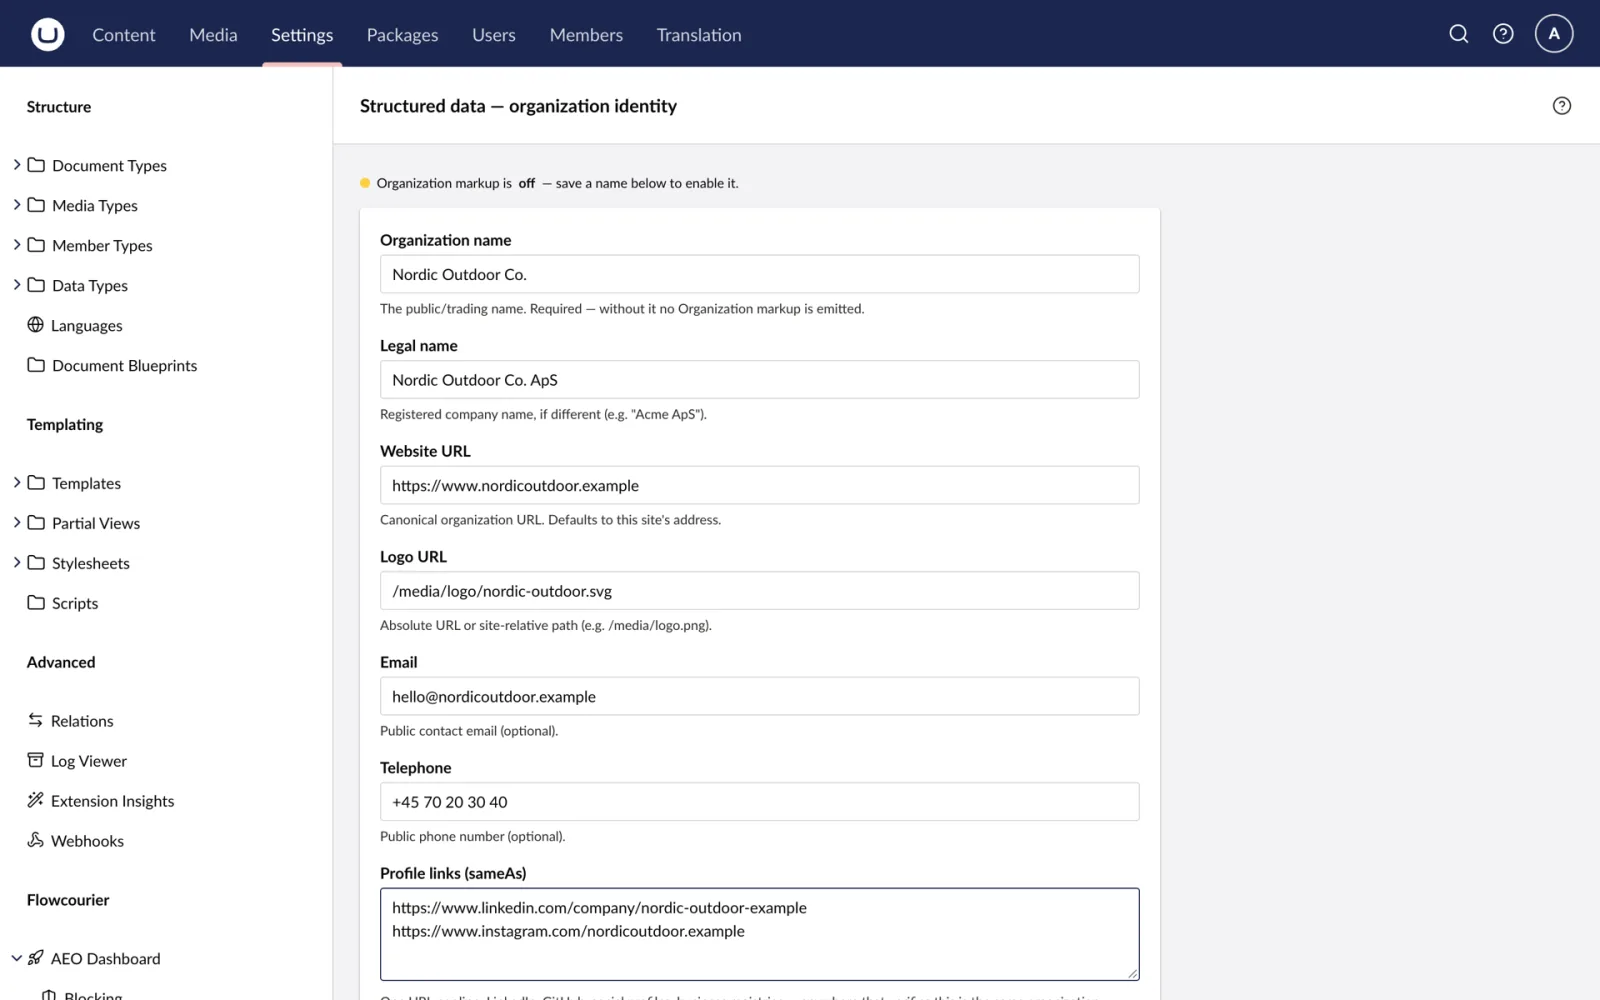Click the Umbraco logo icon
The height and width of the screenshot is (1000, 1600).
point(47,34)
